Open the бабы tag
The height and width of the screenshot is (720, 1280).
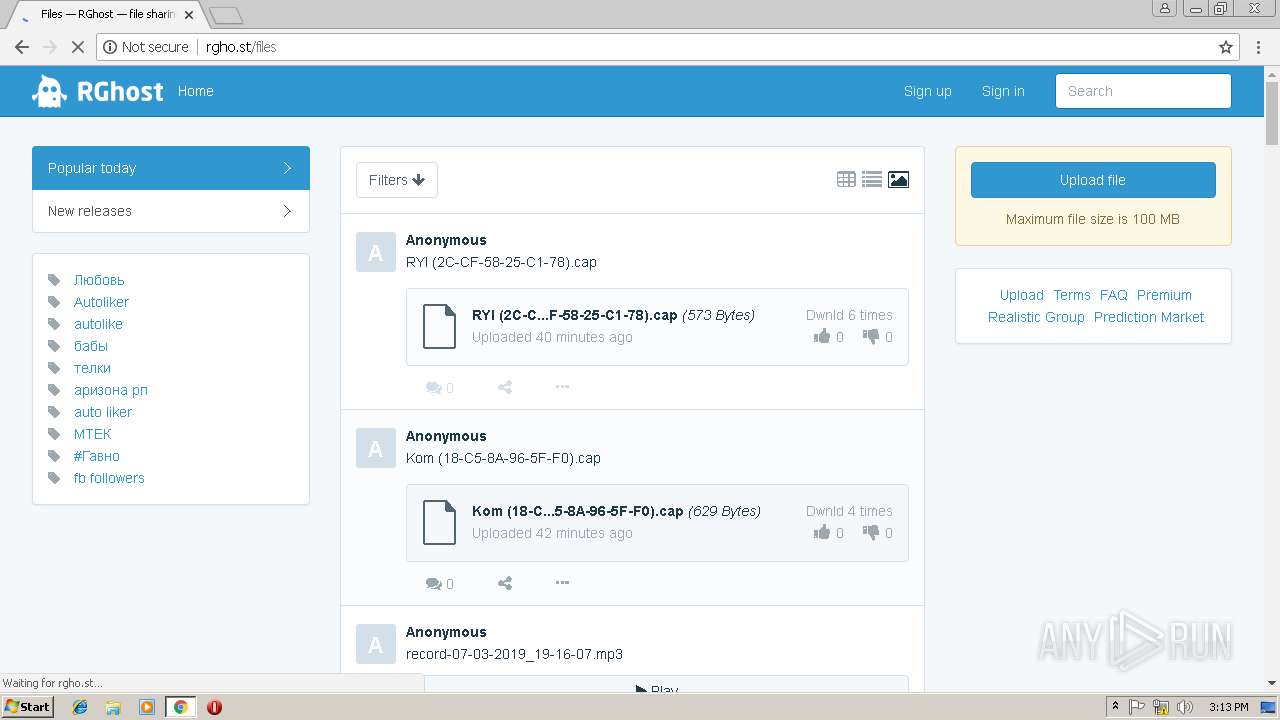[91, 346]
